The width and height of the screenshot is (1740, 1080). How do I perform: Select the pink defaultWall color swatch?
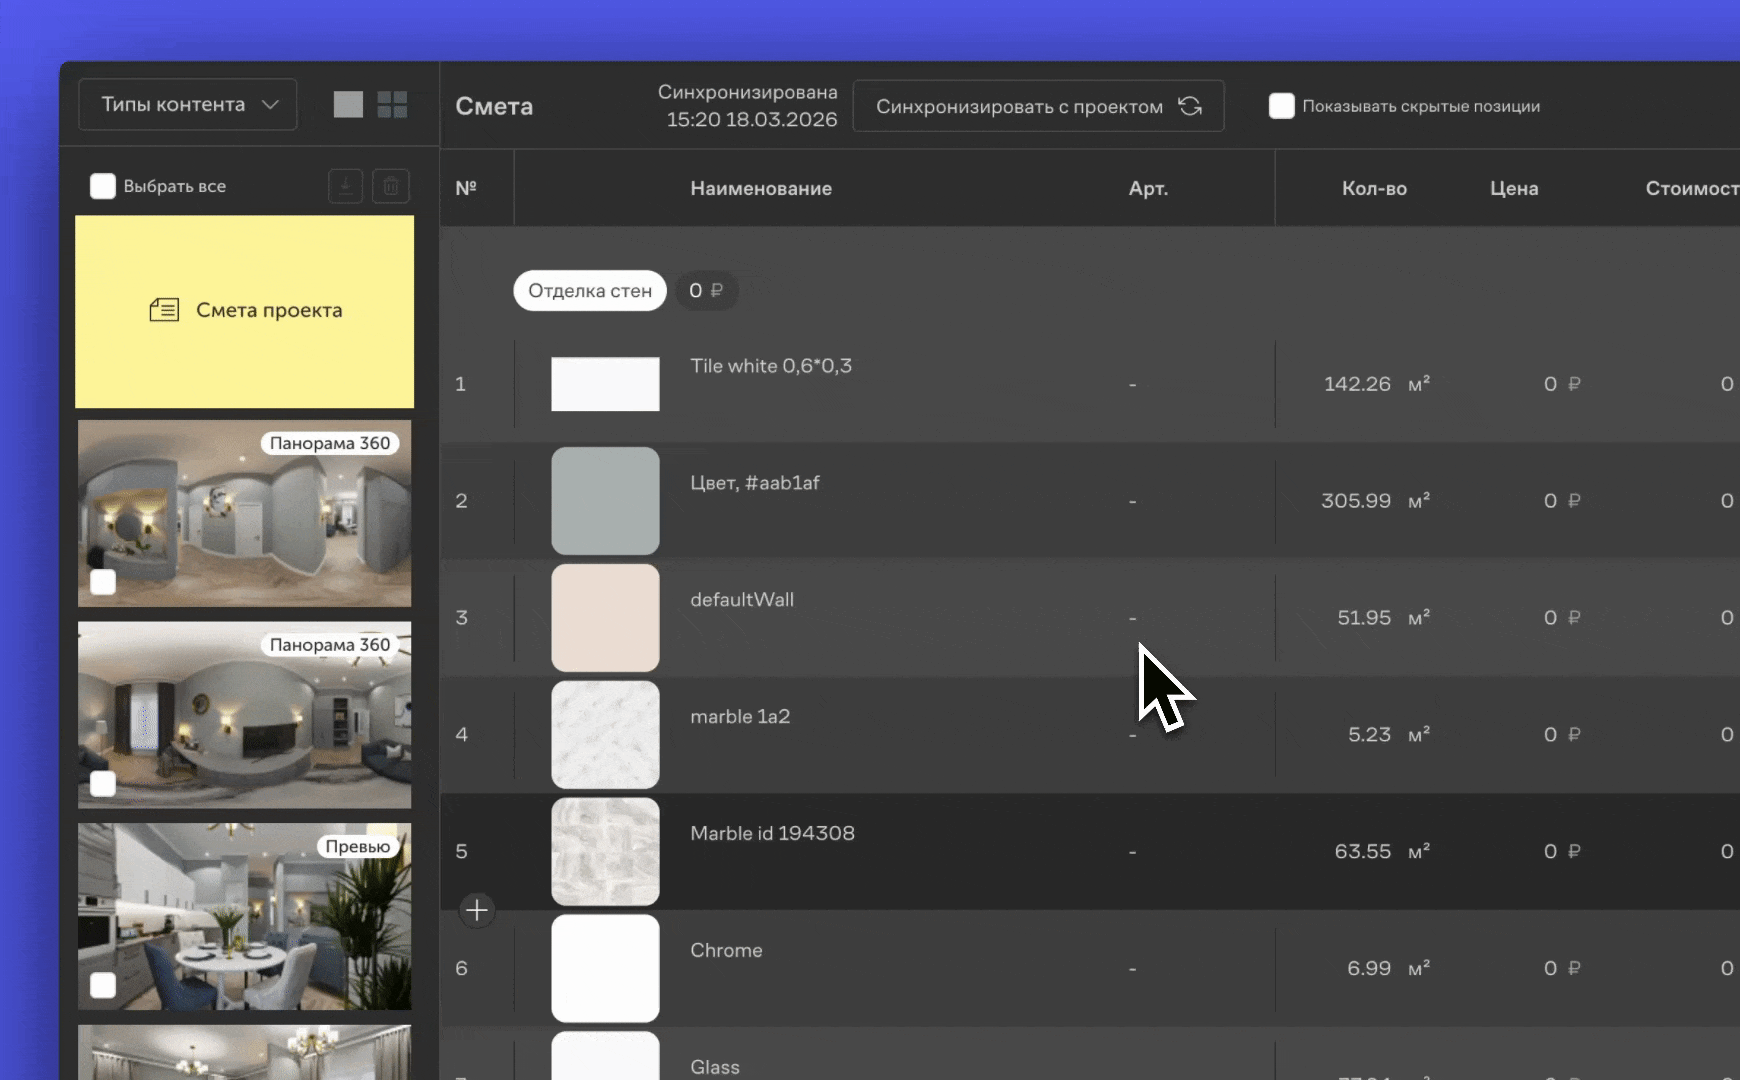[605, 618]
